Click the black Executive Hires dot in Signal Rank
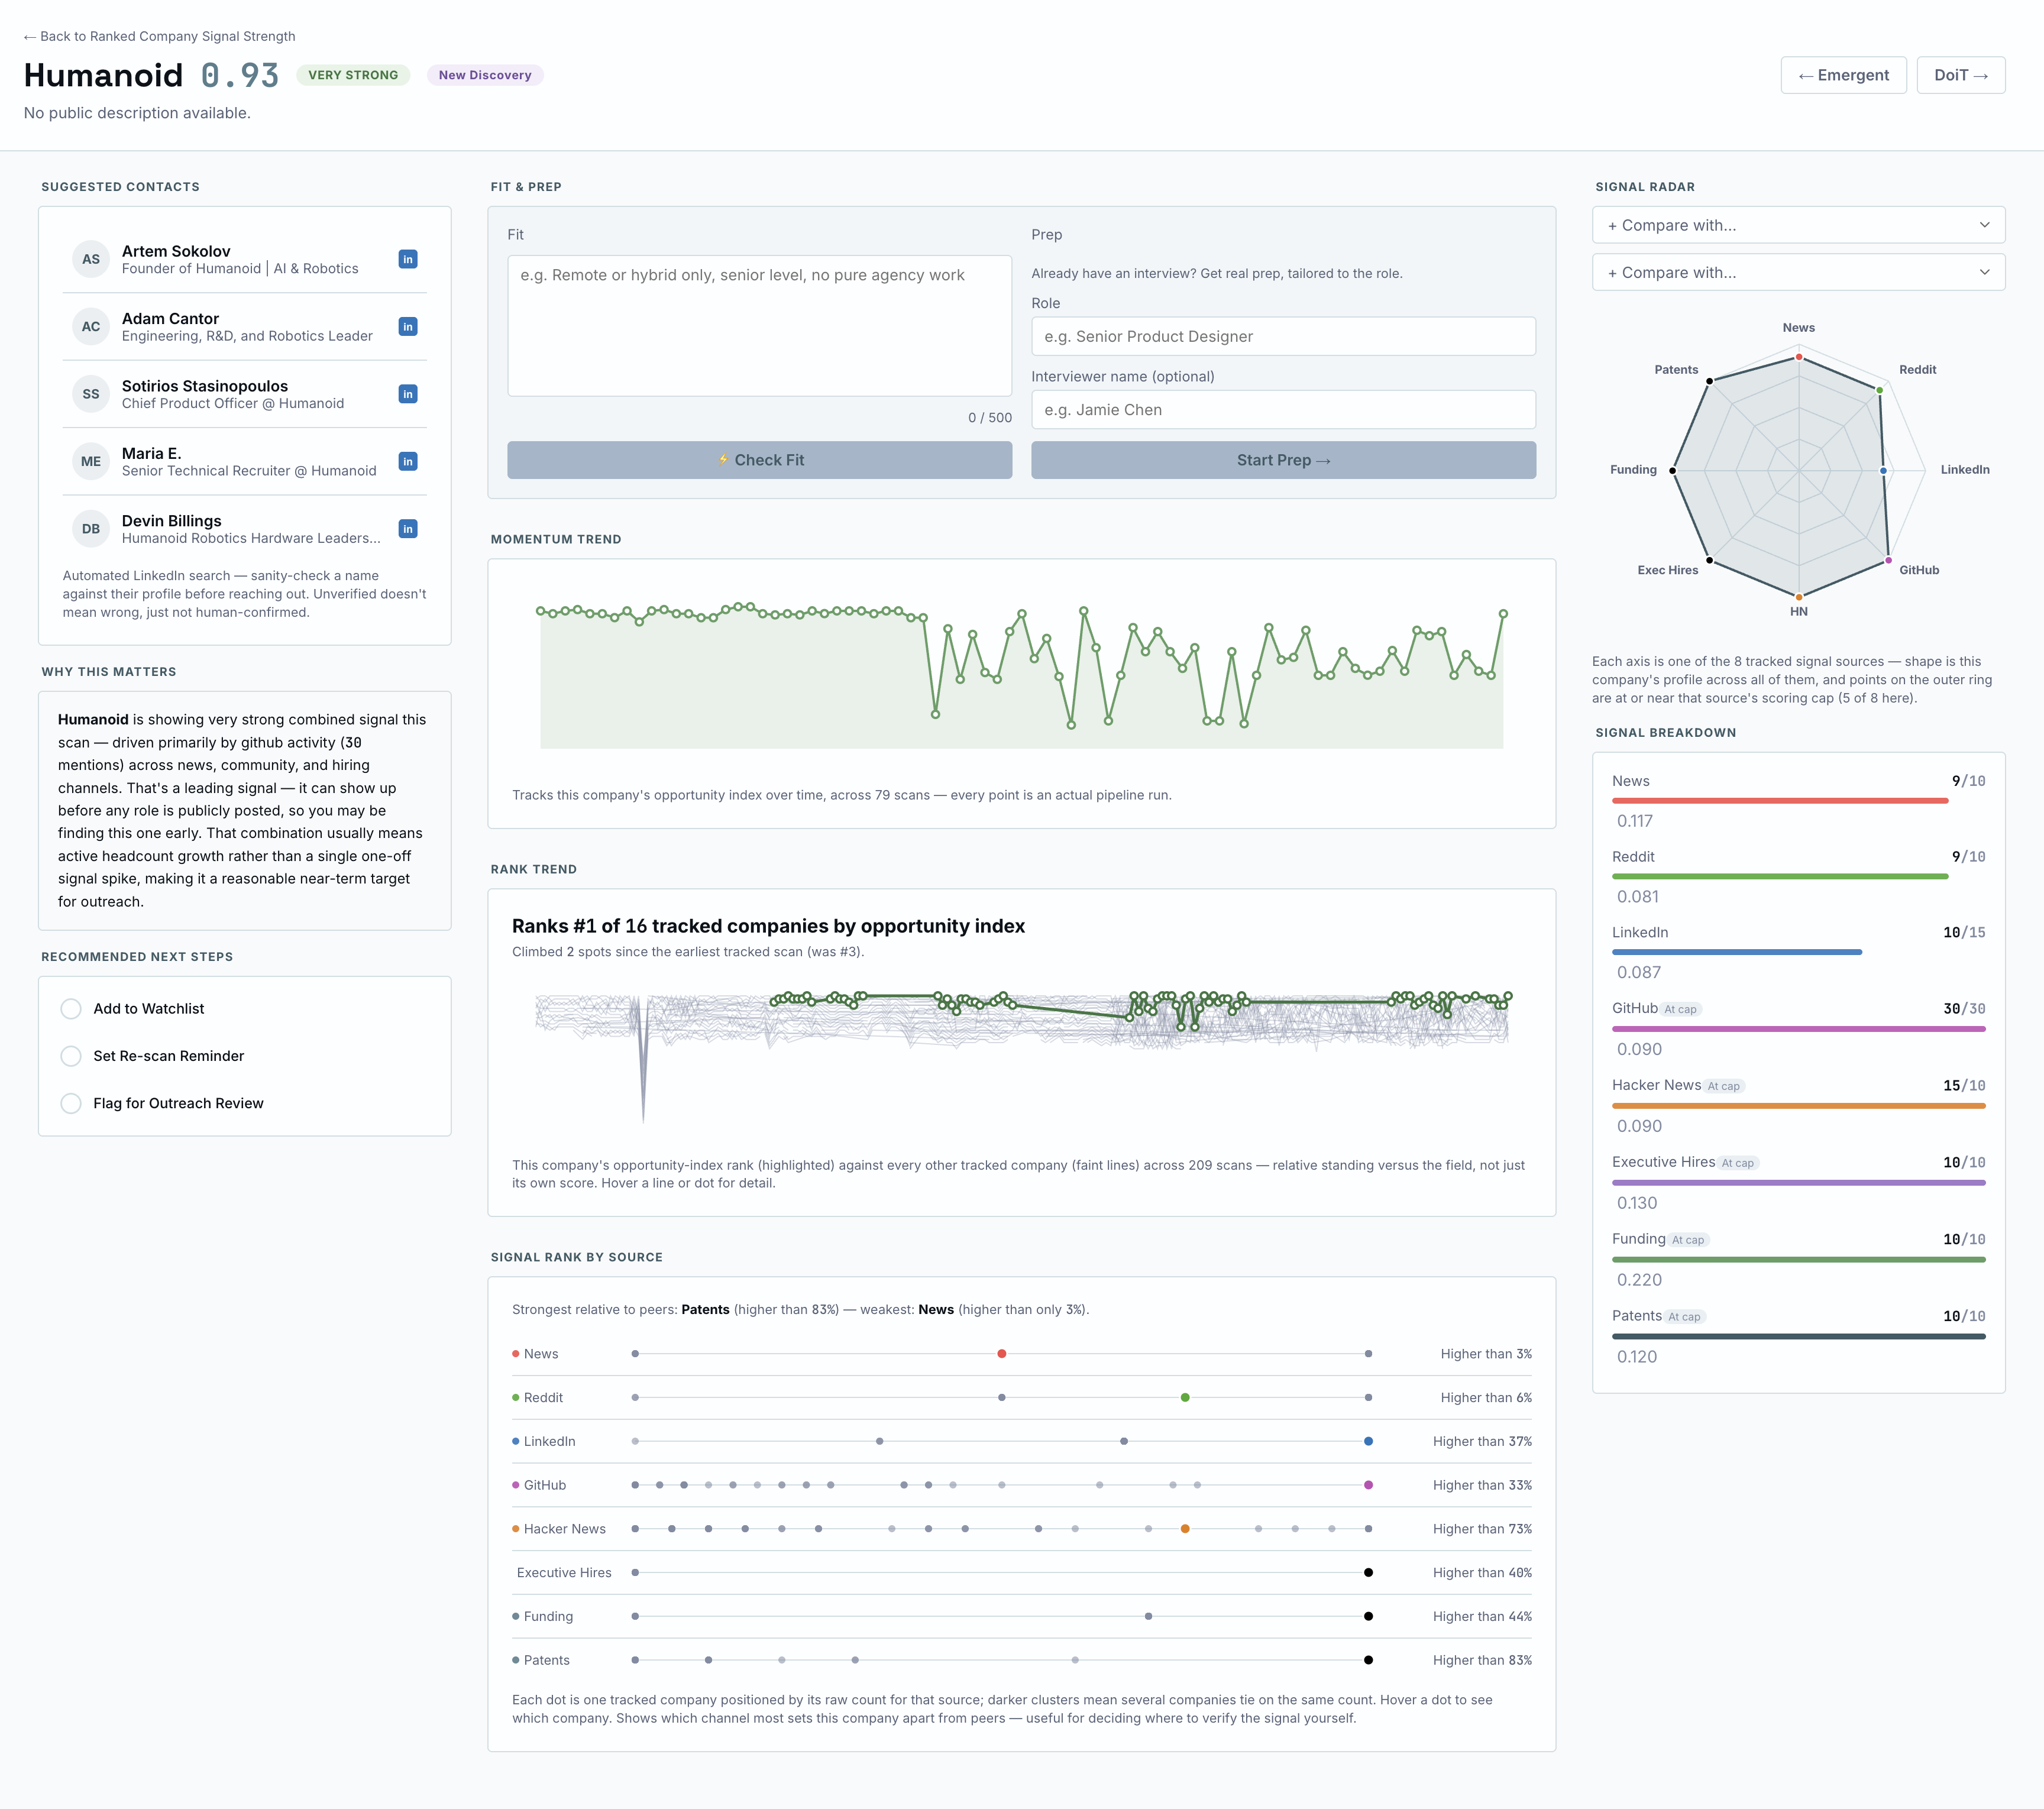This screenshot has width=2044, height=1809. point(1368,1573)
